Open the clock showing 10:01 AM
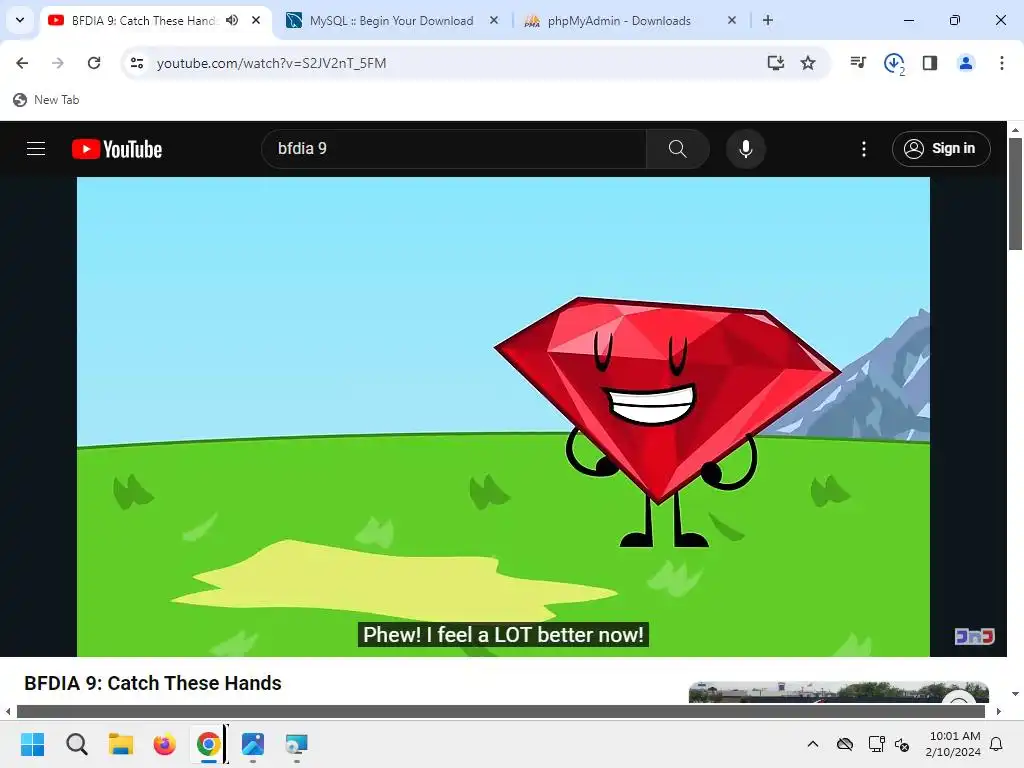Viewport: 1024px width, 768px height. pos(953,744)
